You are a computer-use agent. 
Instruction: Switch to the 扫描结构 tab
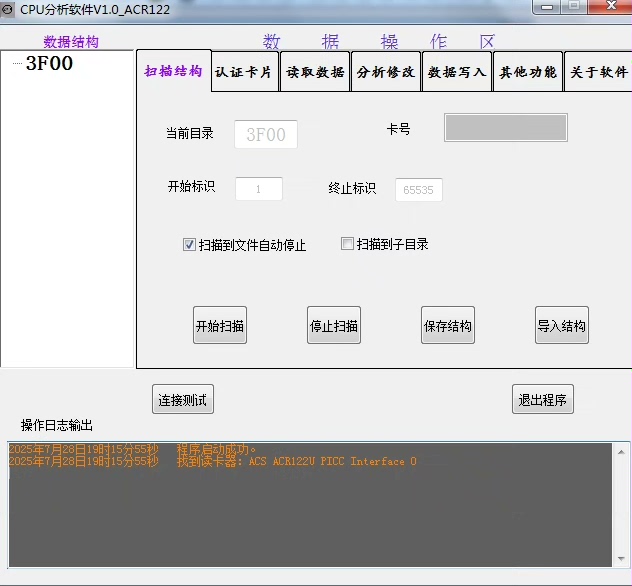point(174,71)
